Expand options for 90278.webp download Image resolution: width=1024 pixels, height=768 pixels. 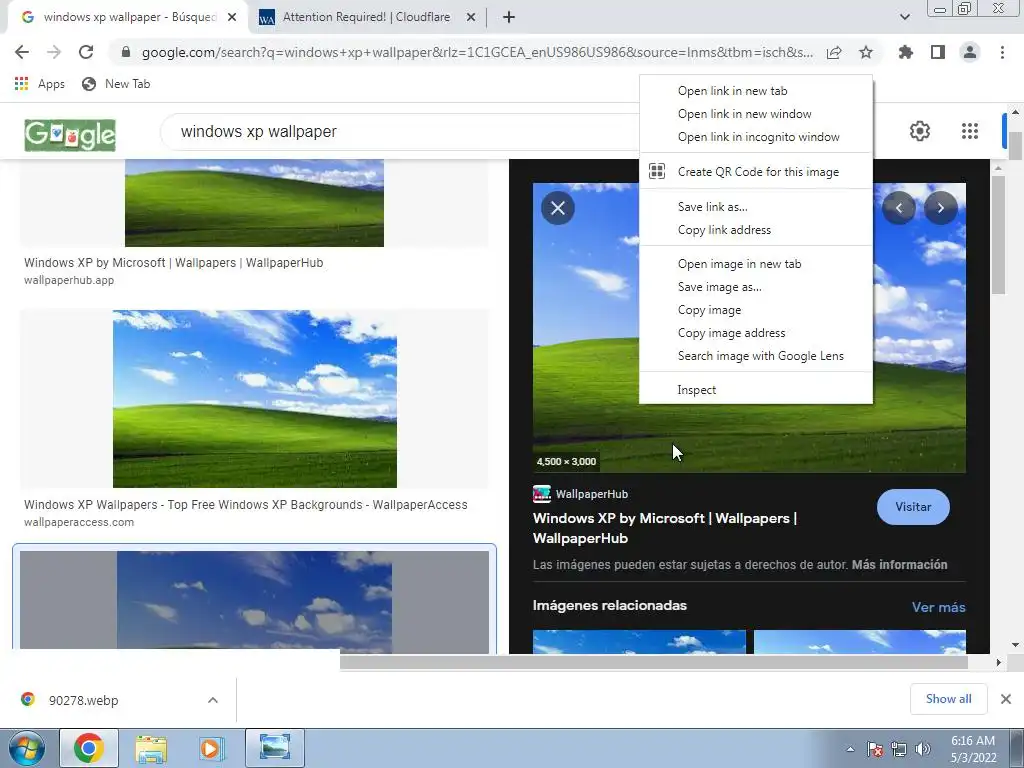213,700
